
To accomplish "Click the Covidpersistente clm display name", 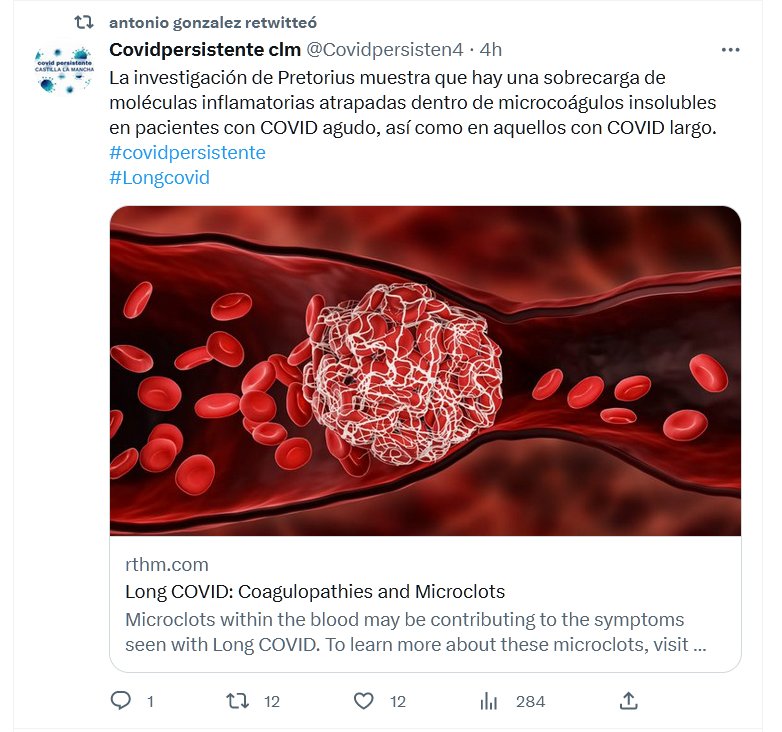I will click(204, 49).
